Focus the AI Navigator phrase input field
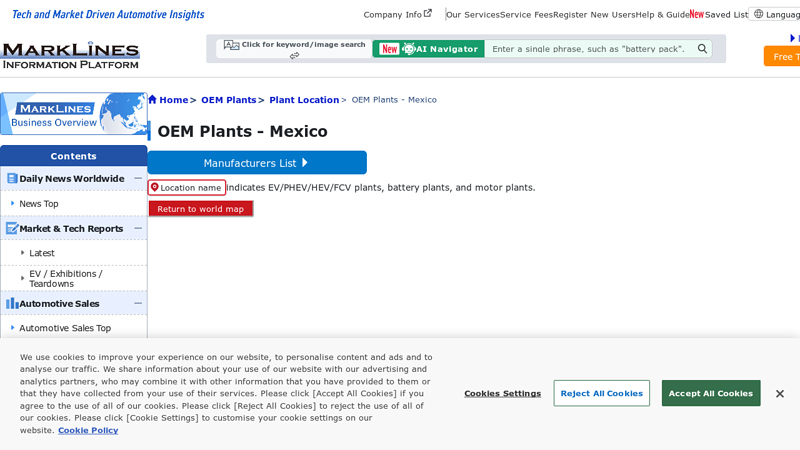The image size is (800, 450). point(589,48)
